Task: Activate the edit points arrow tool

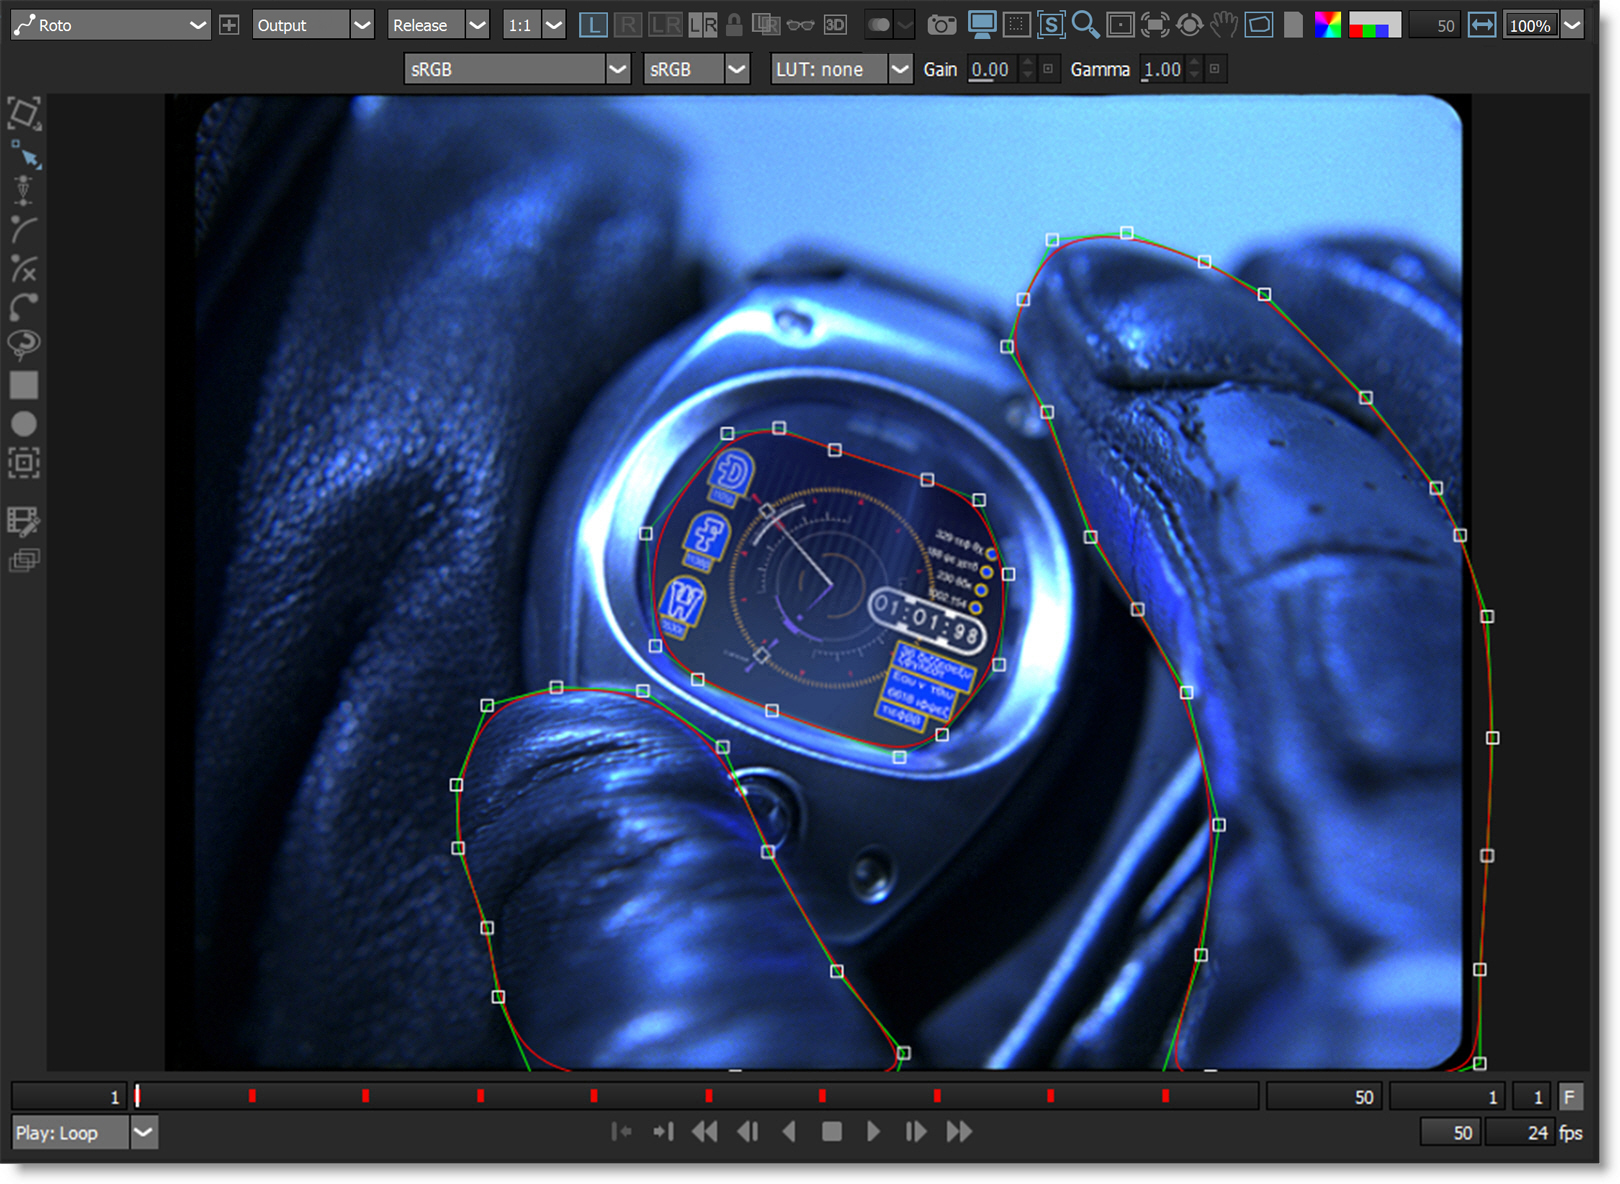Action: 25,154
